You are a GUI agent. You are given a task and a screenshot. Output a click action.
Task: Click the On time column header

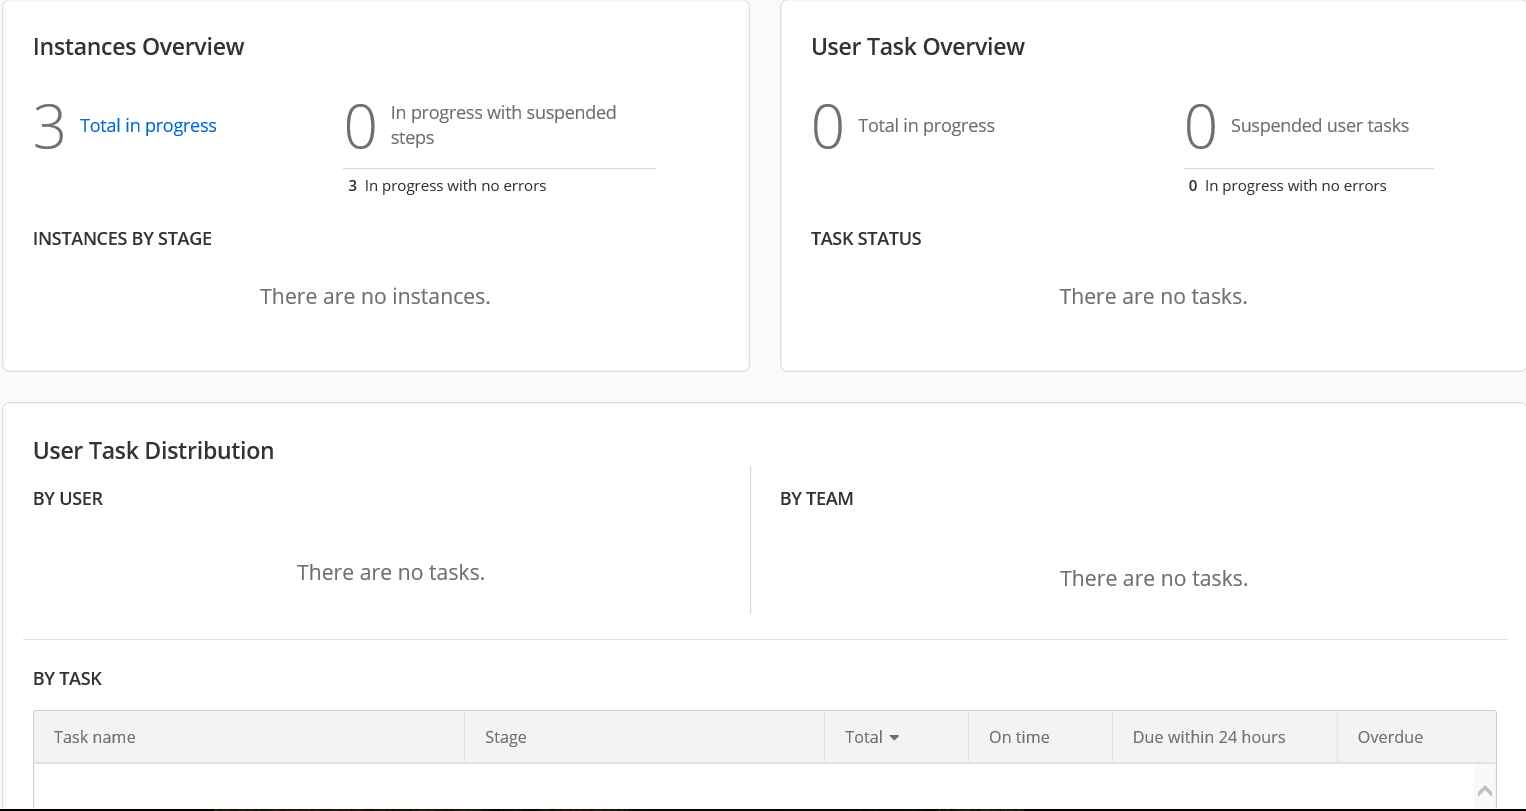point(1019,737)
